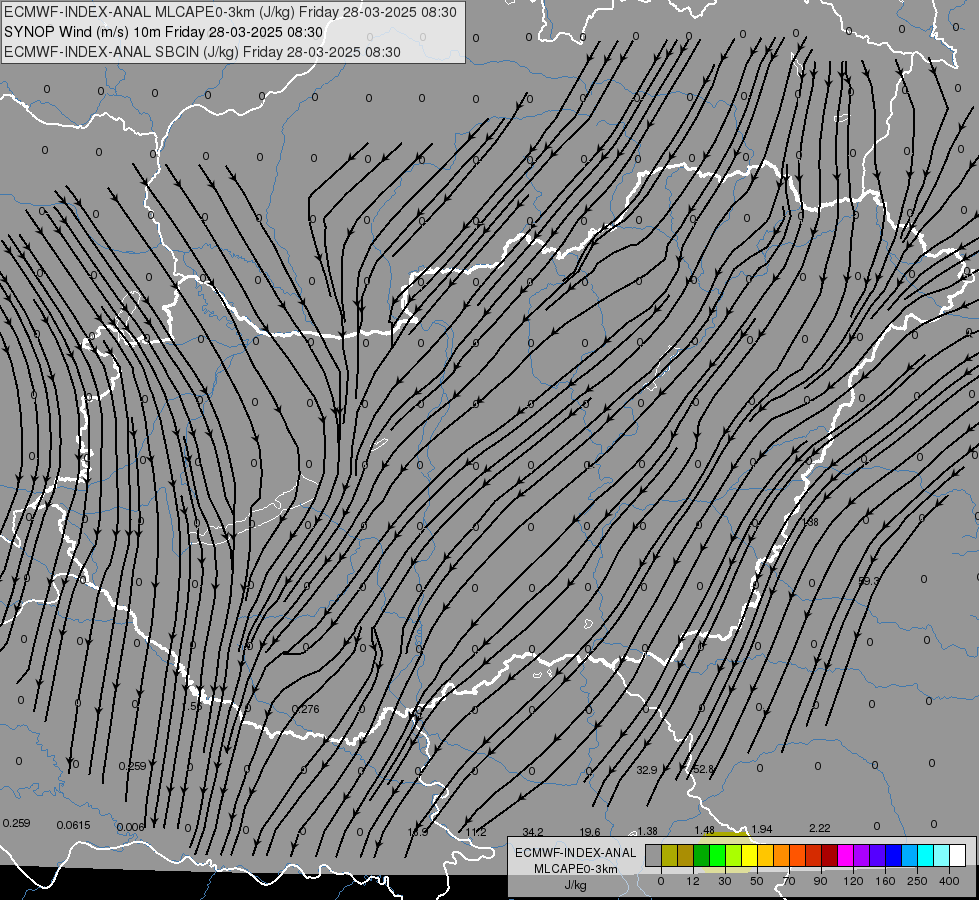The width and height of the screenshot is (979, 900).
Task: Click the SYNOP Wind 10m title line
Action: 164,32
